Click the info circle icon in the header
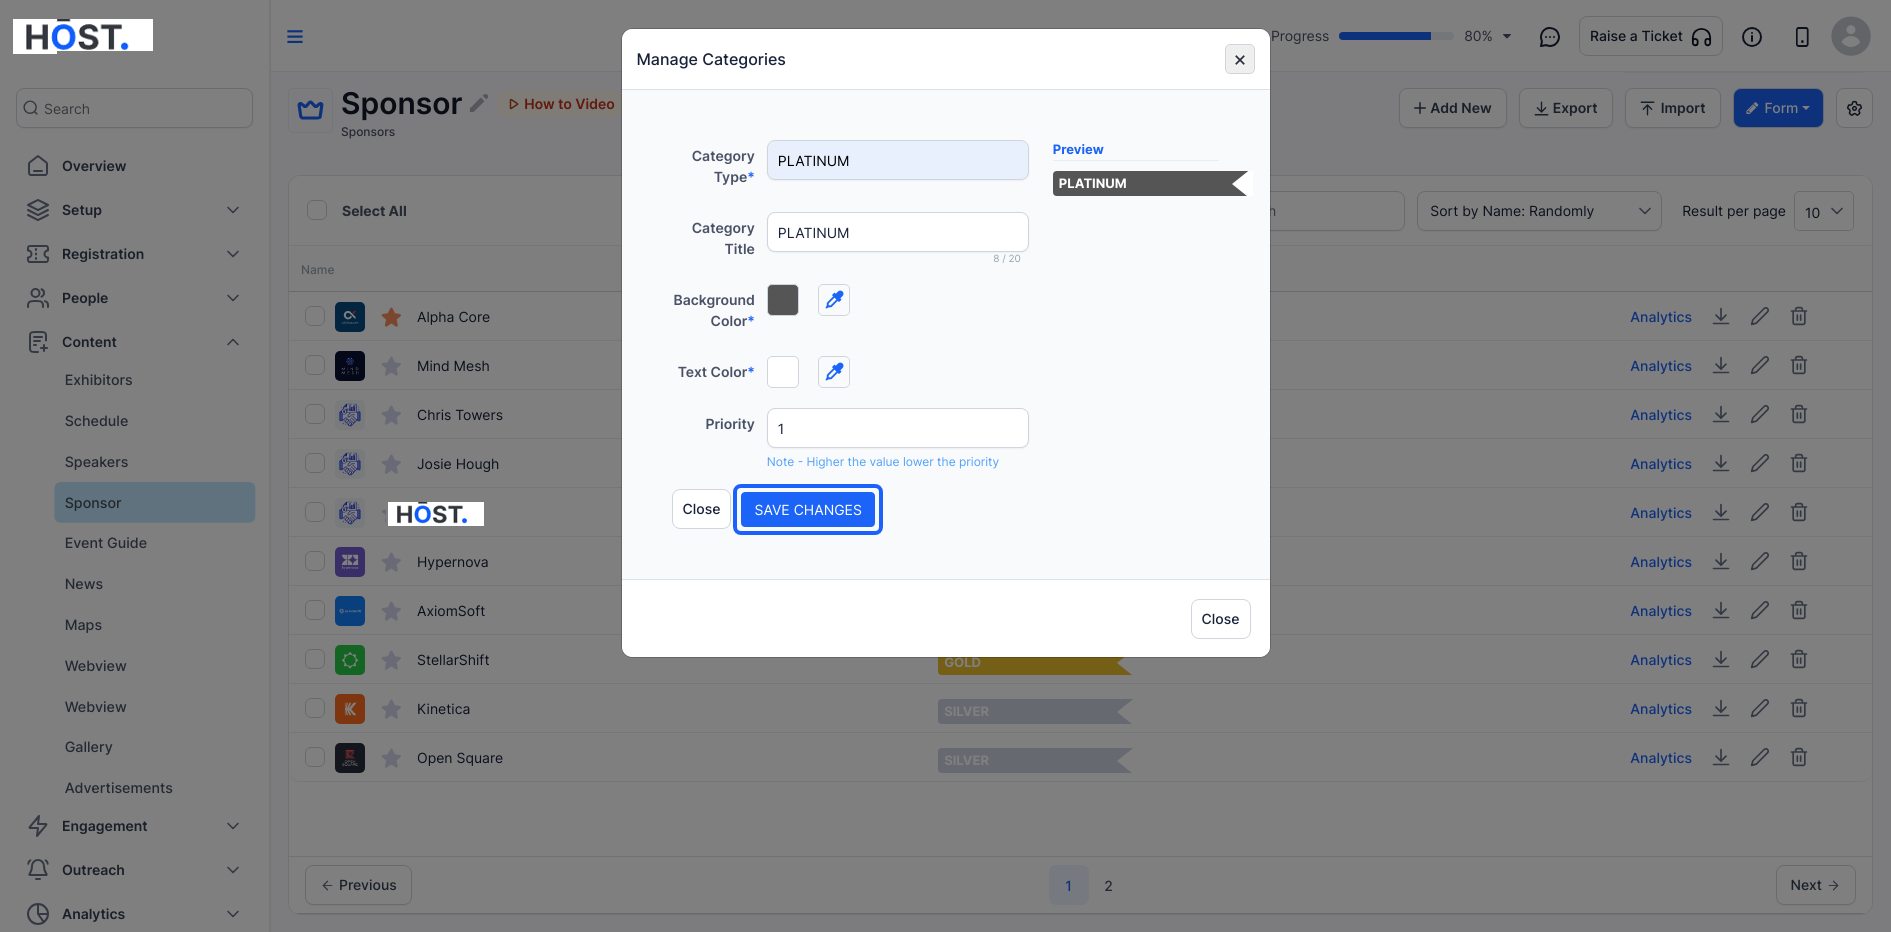 point(1752,37)
